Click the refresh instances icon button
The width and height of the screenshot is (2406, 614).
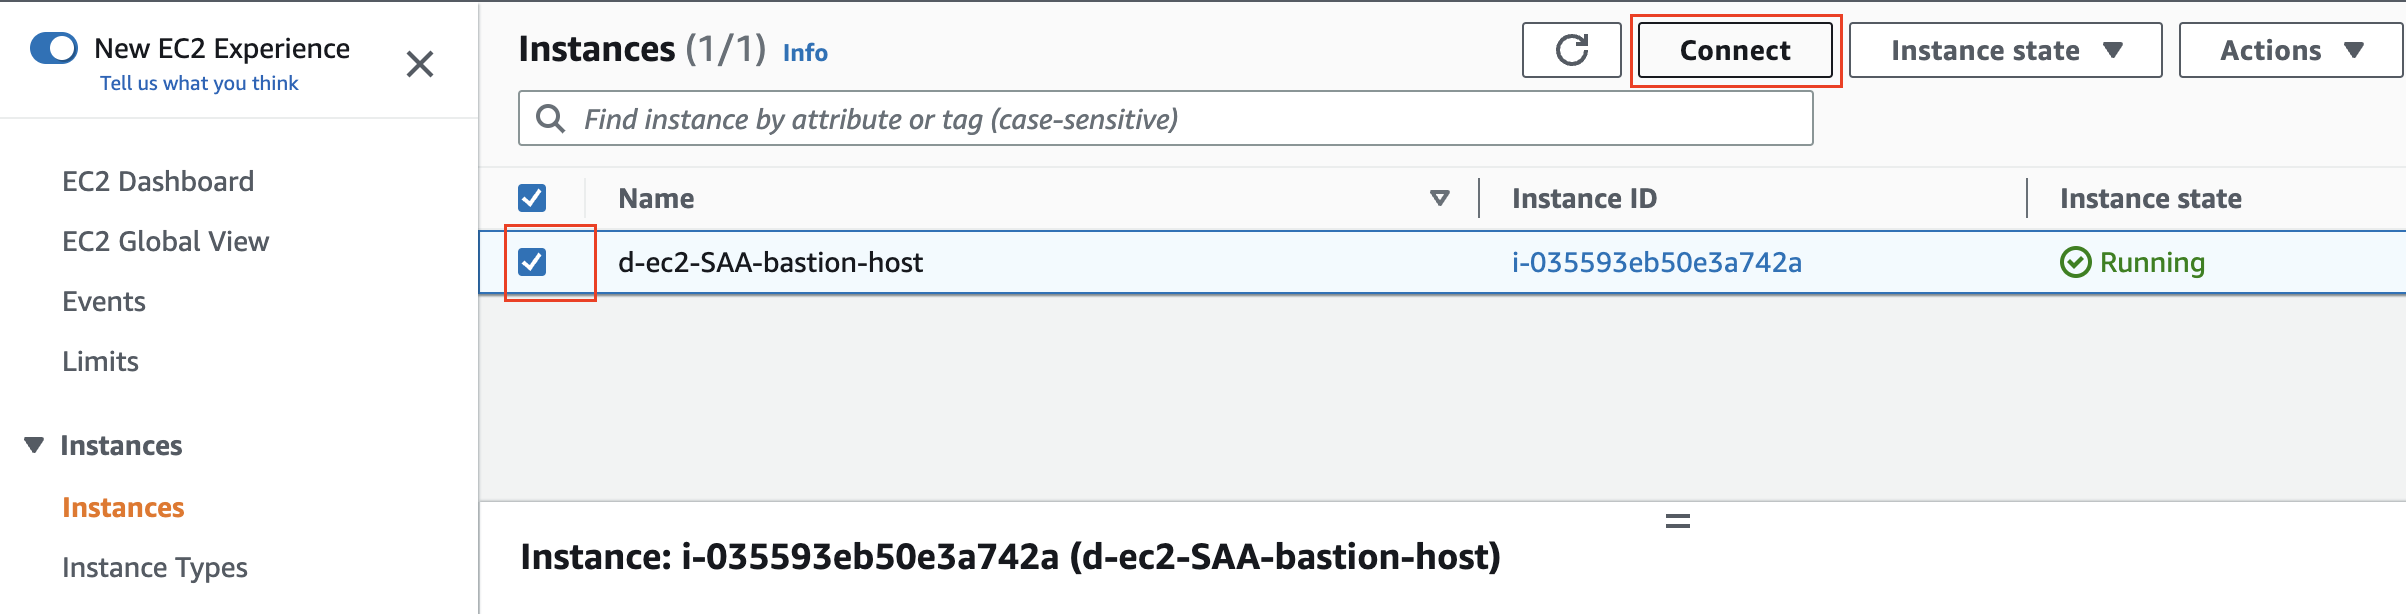coord(1571,50)
